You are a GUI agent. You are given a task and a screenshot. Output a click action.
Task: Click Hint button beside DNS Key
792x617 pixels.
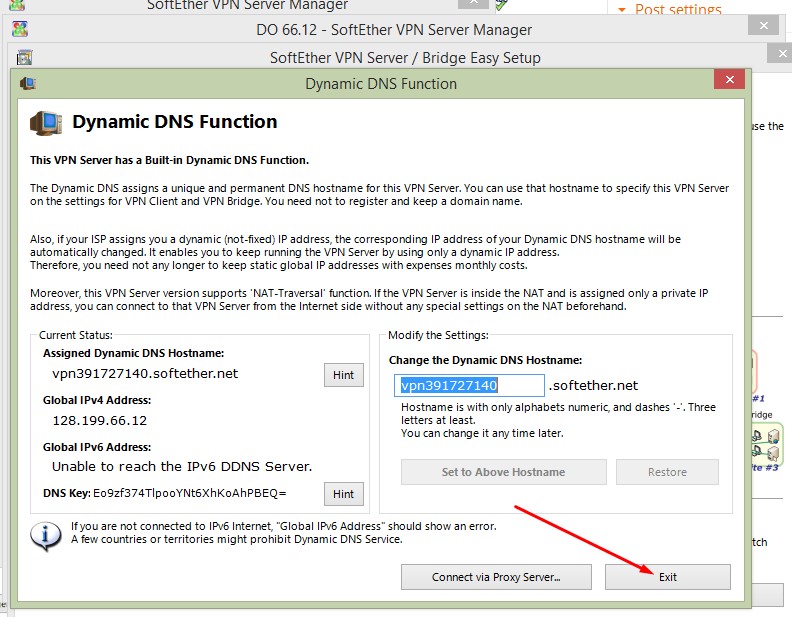(x=343, y=494)
